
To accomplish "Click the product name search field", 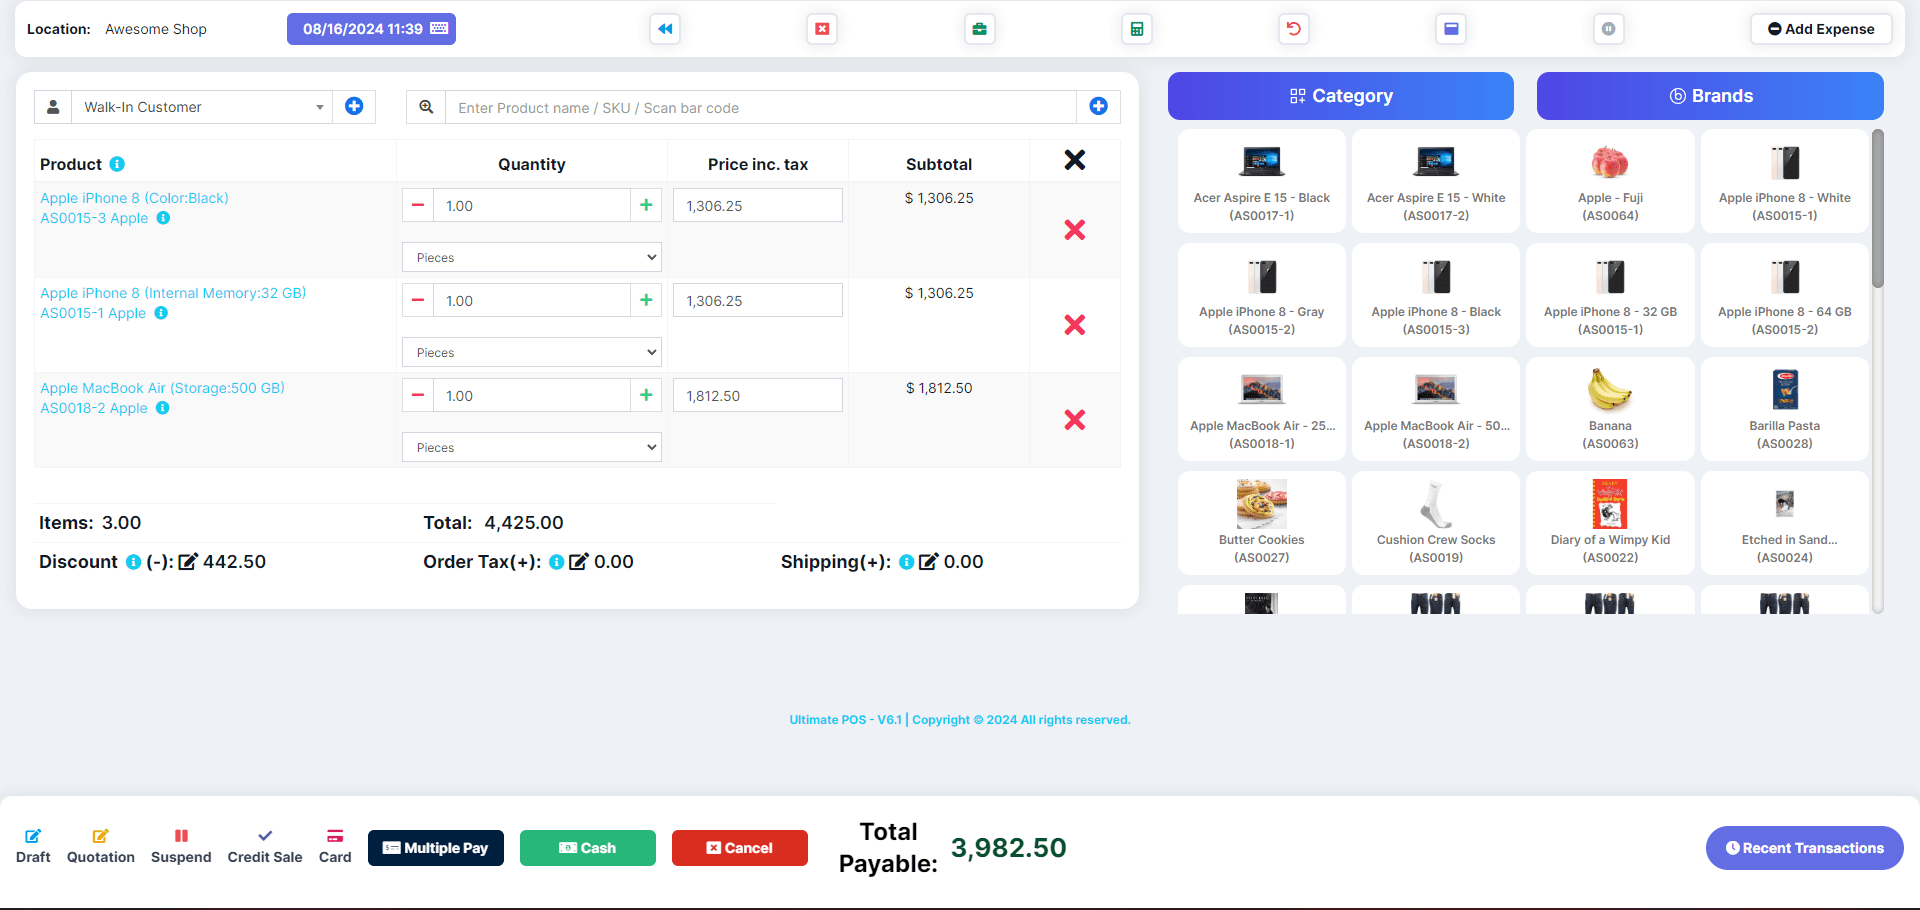I will click(761, 107).
